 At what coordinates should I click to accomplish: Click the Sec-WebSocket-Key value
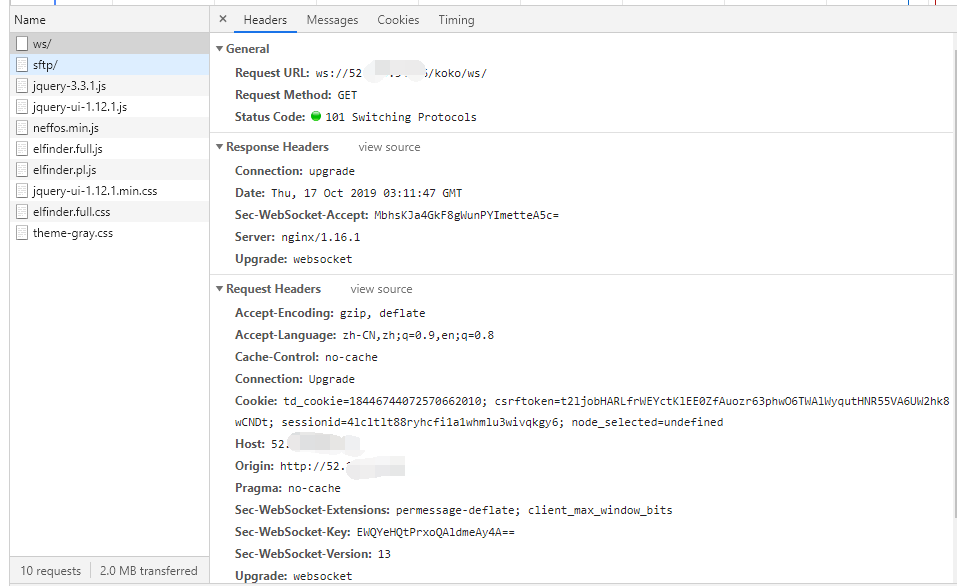point(436,532)
